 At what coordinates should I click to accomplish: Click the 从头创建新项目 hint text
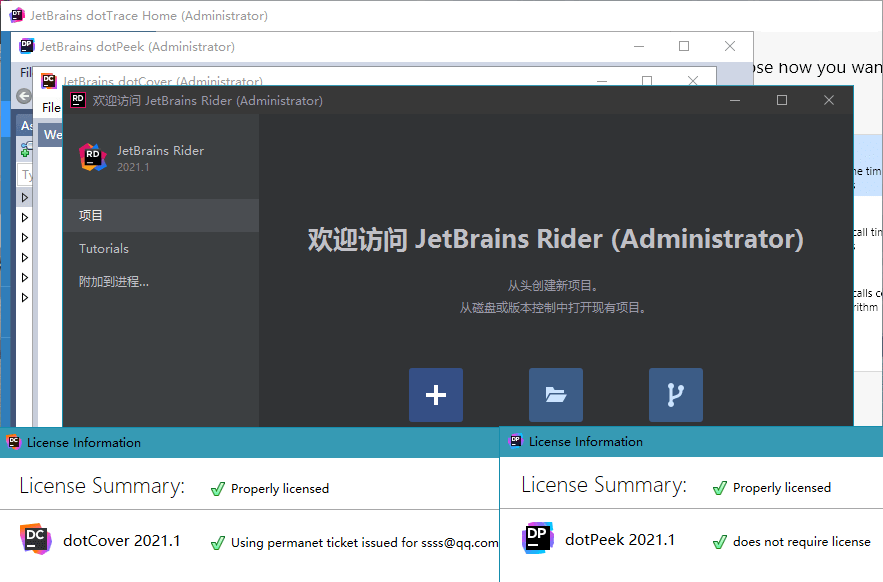coord(552,286)
